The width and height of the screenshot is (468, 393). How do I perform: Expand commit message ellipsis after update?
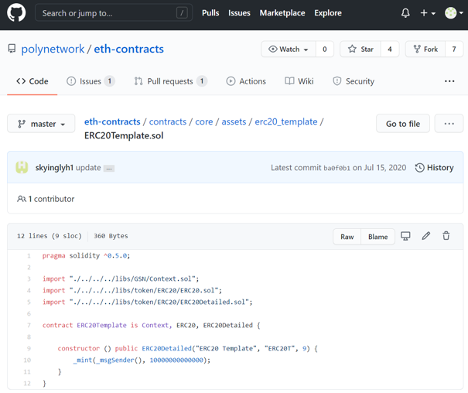coord(109,168)
